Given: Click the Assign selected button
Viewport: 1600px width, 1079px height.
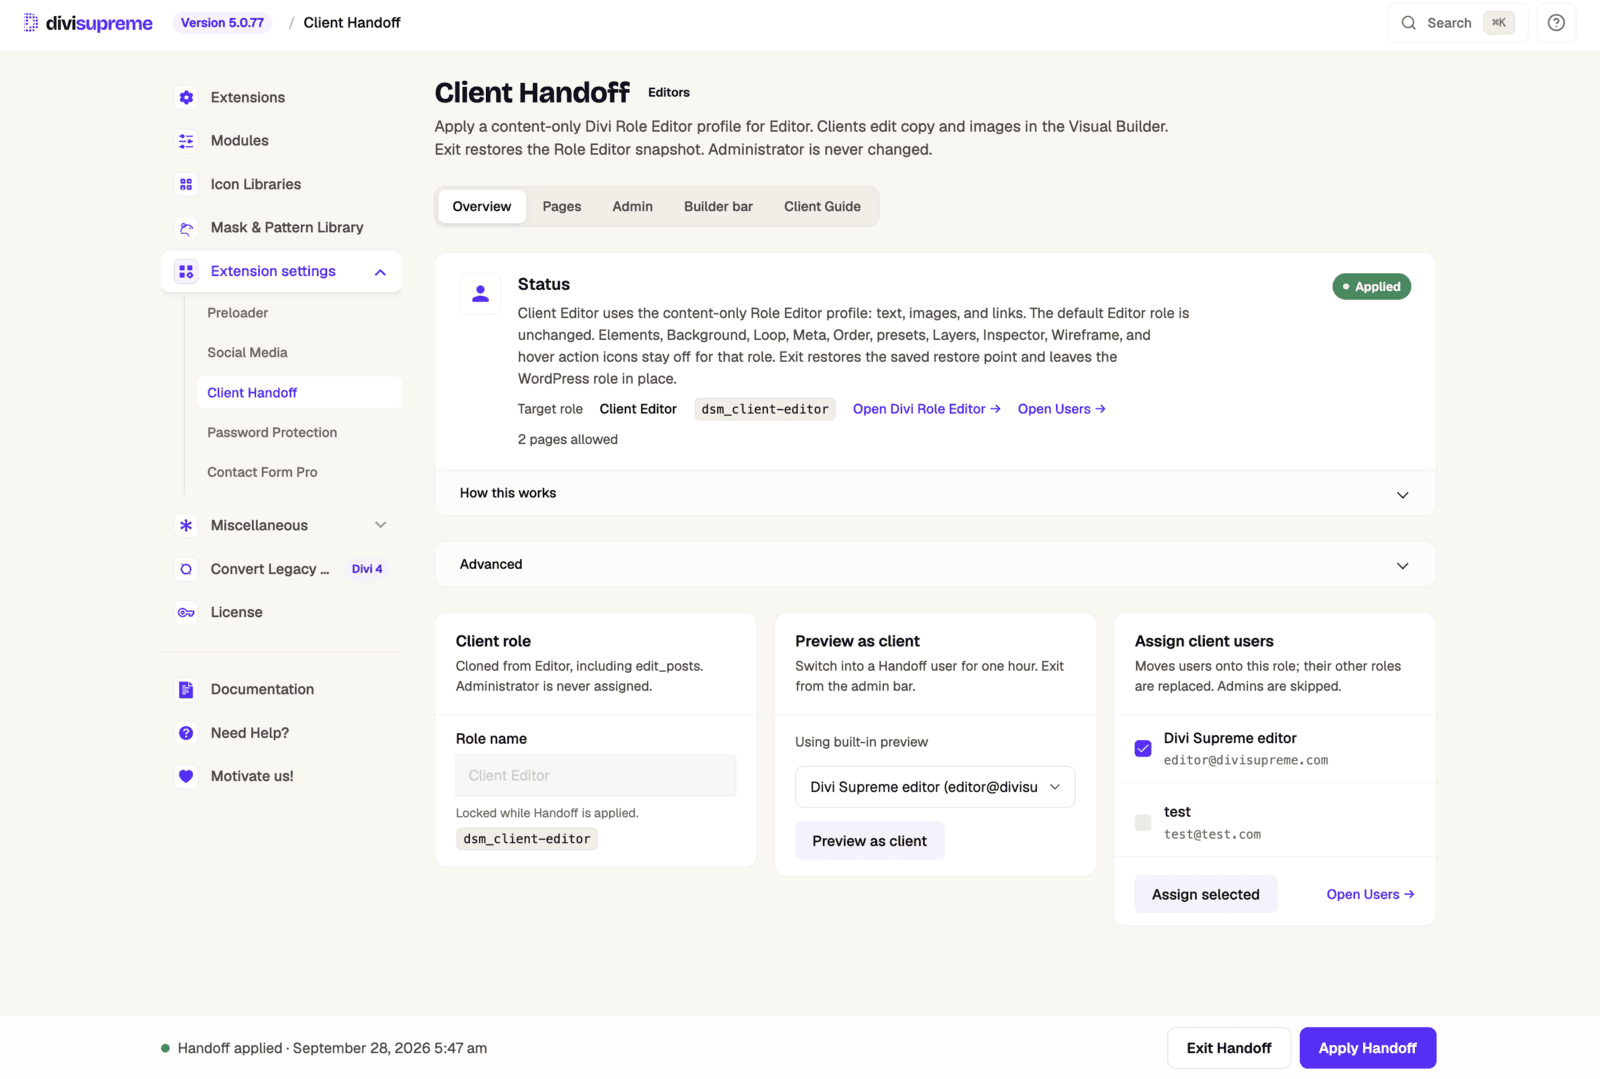Looking at the screenshot, I should click(1206, 894).
